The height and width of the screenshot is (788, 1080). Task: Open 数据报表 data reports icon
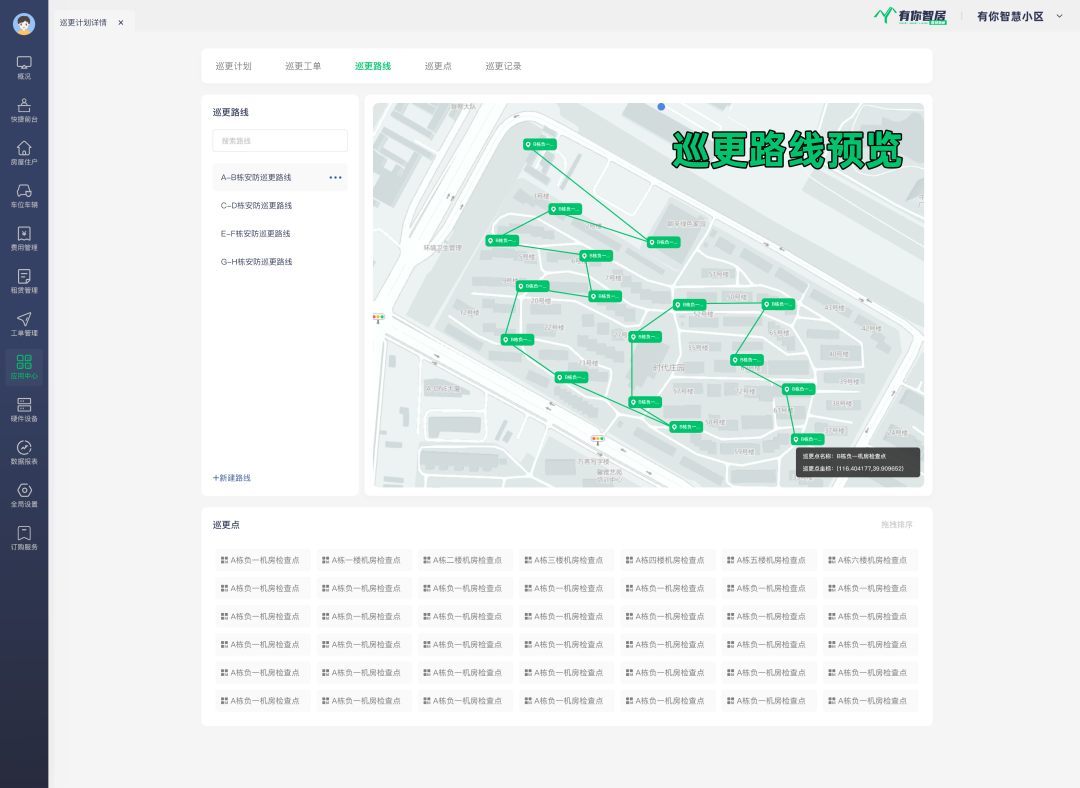[24, 449]
